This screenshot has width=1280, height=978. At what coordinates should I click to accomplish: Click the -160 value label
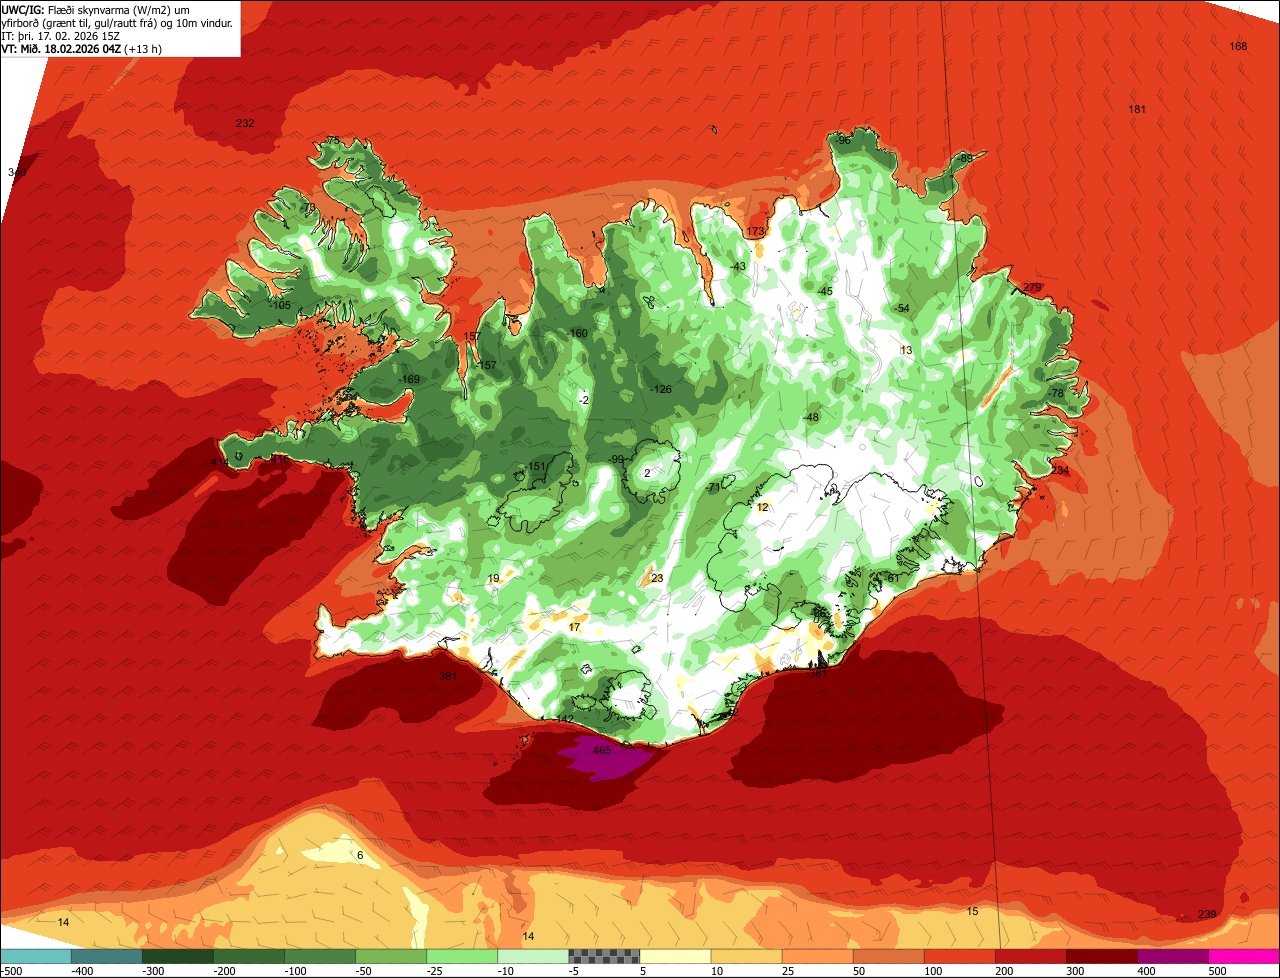coord(576,333)
